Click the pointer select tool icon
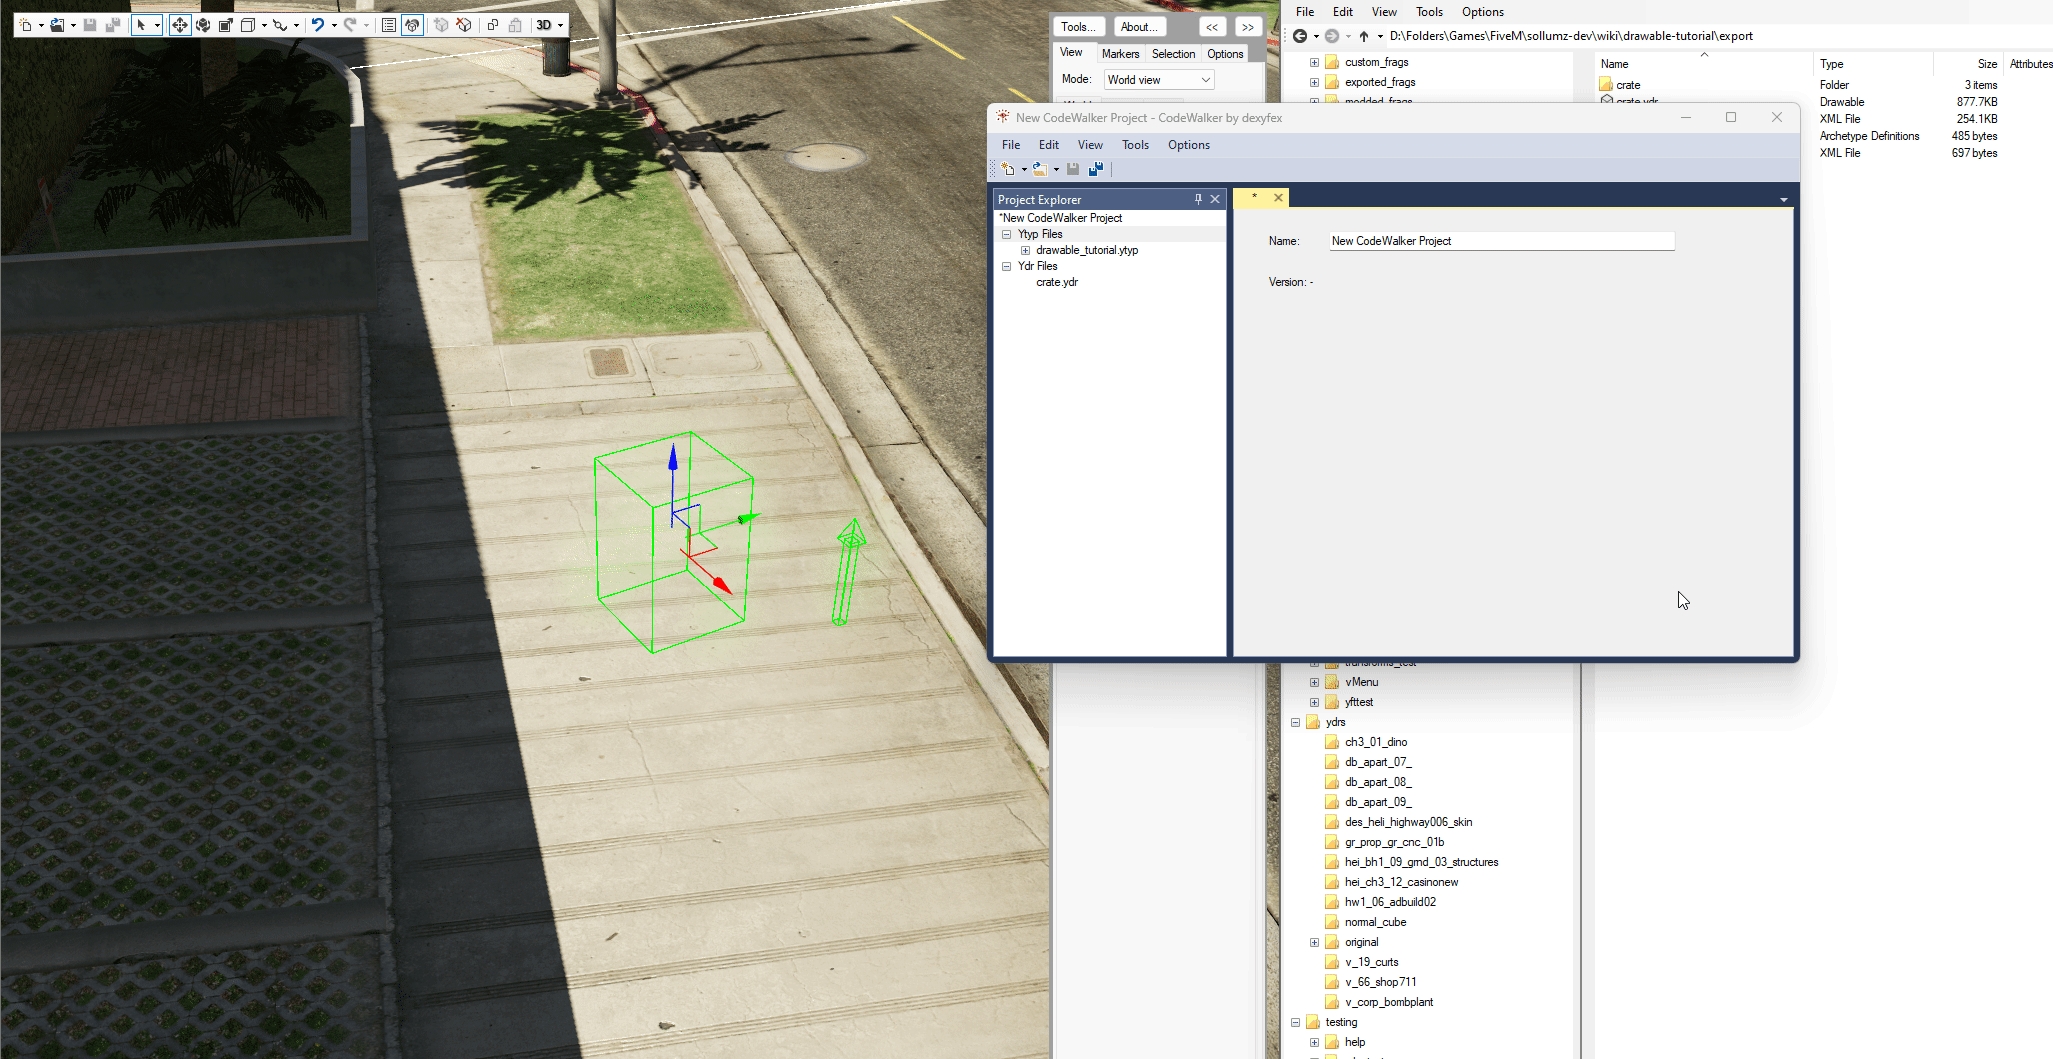Viewport: 2053px width, 1059px height. click(x=141, y=25)
